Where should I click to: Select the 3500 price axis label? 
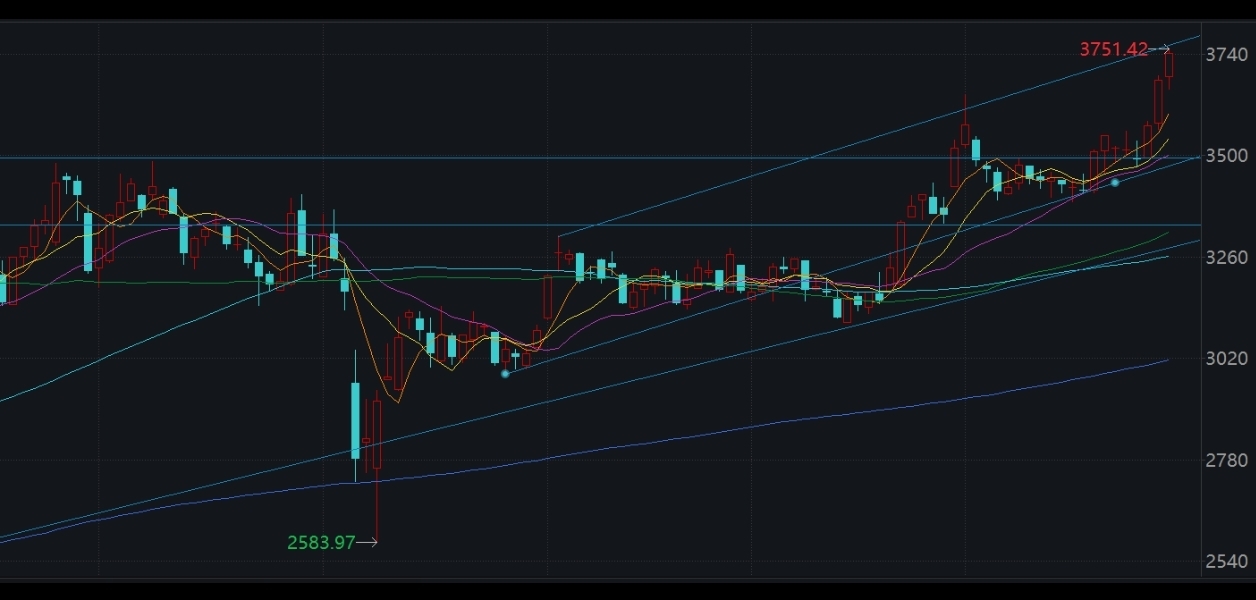[x=1227, y=156]
